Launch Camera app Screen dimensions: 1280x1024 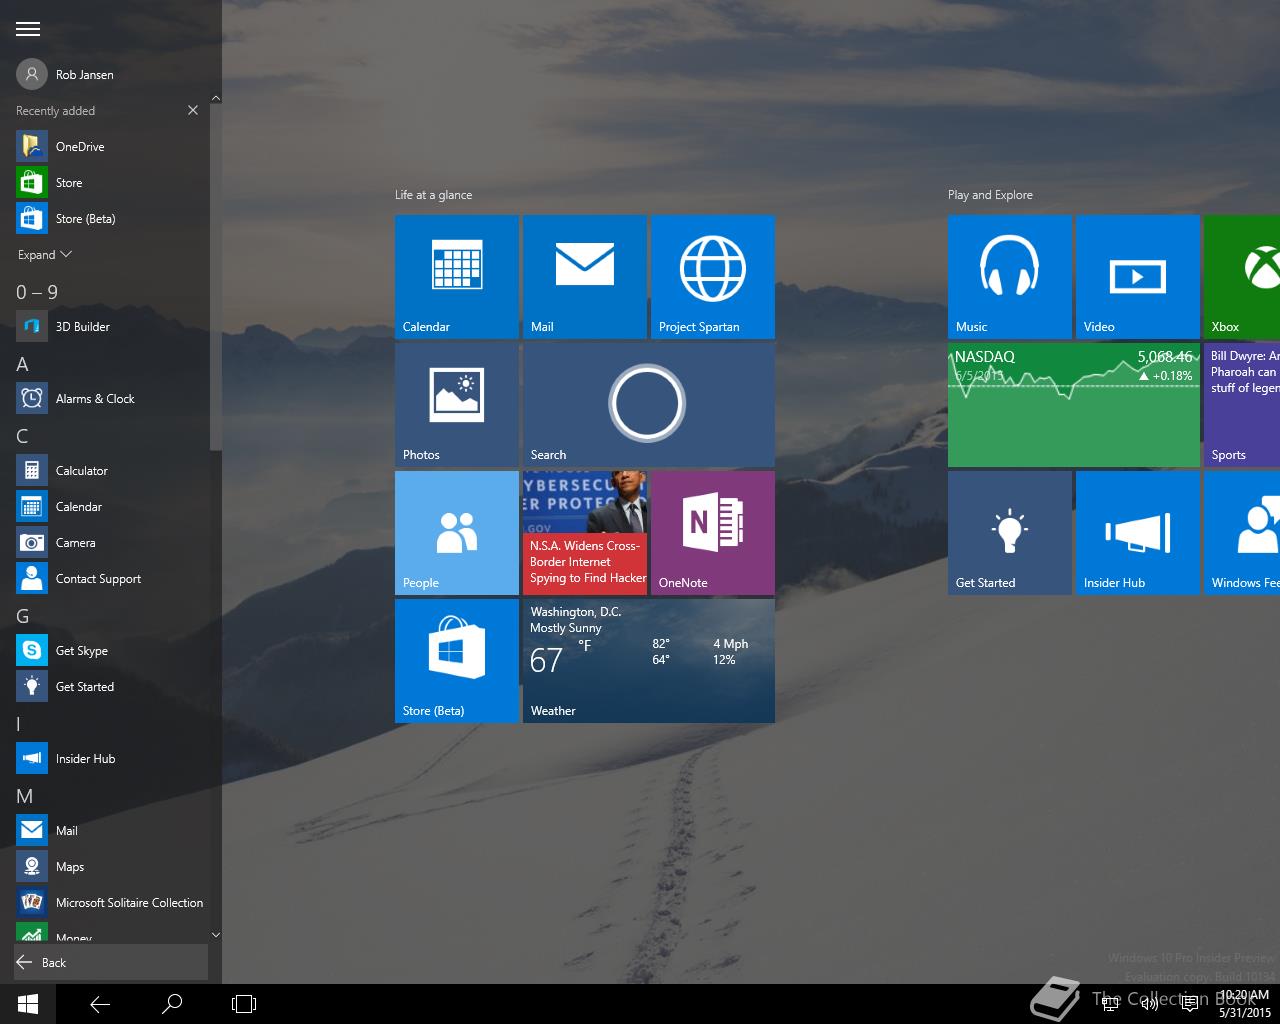pyautogui.click(x=111, y=542)
